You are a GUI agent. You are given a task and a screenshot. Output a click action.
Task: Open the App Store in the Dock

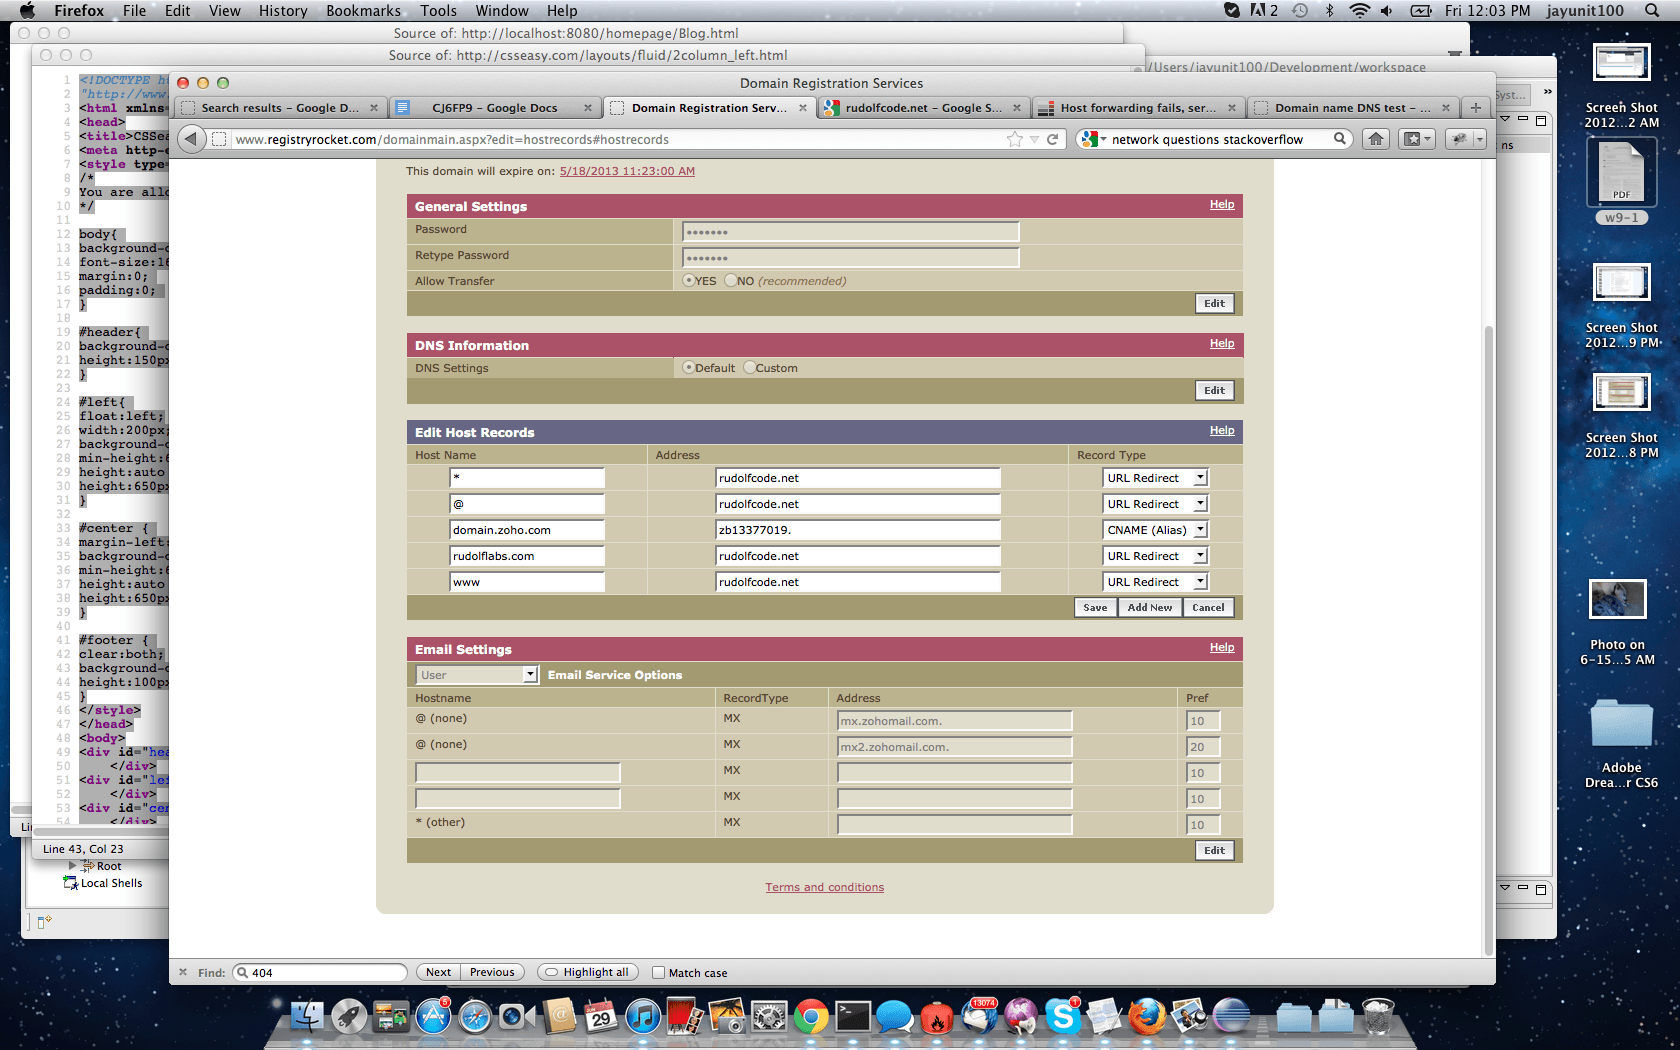click(x=433, y=1017)
